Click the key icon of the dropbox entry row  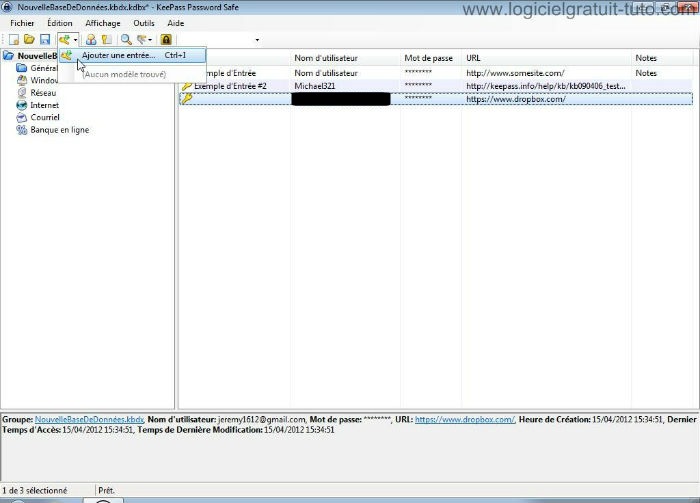(187, 99)
